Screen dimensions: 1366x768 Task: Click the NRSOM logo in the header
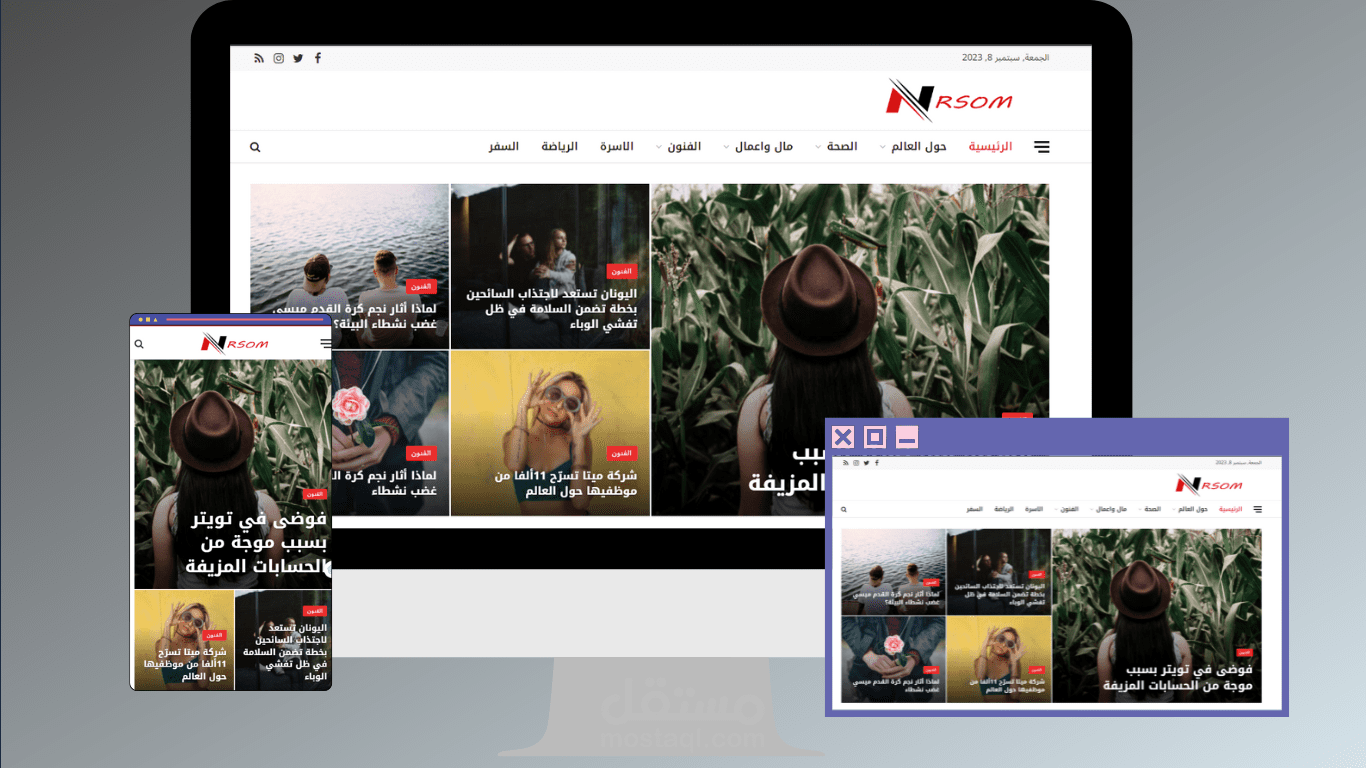(950, 100)
